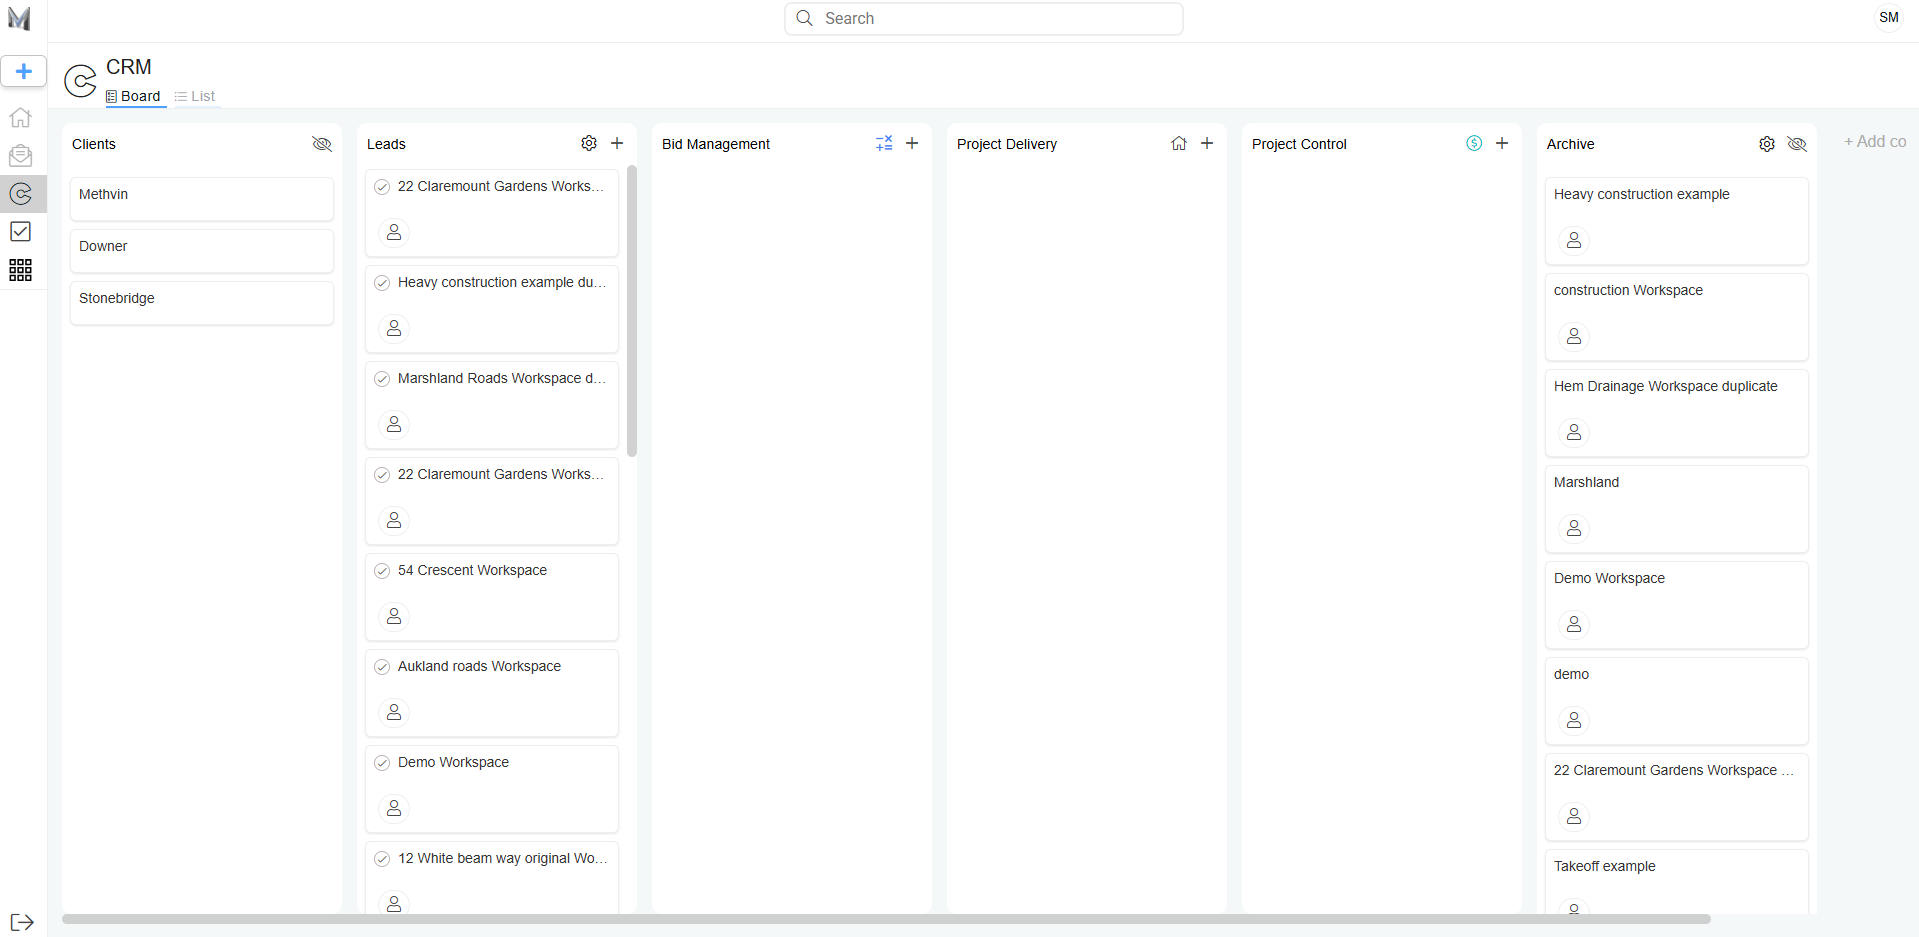
Task: Toggle visibility of the Clients column
Action: point(322,144)
